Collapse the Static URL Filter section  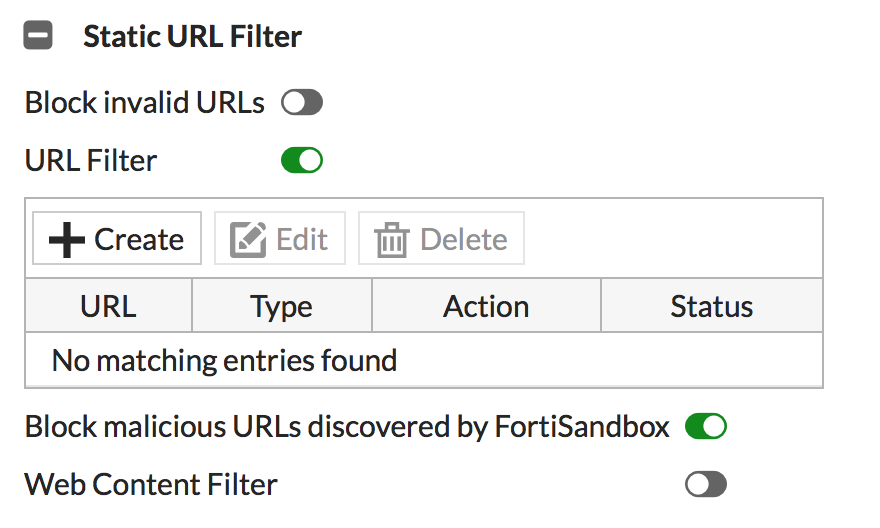(38, 35)
